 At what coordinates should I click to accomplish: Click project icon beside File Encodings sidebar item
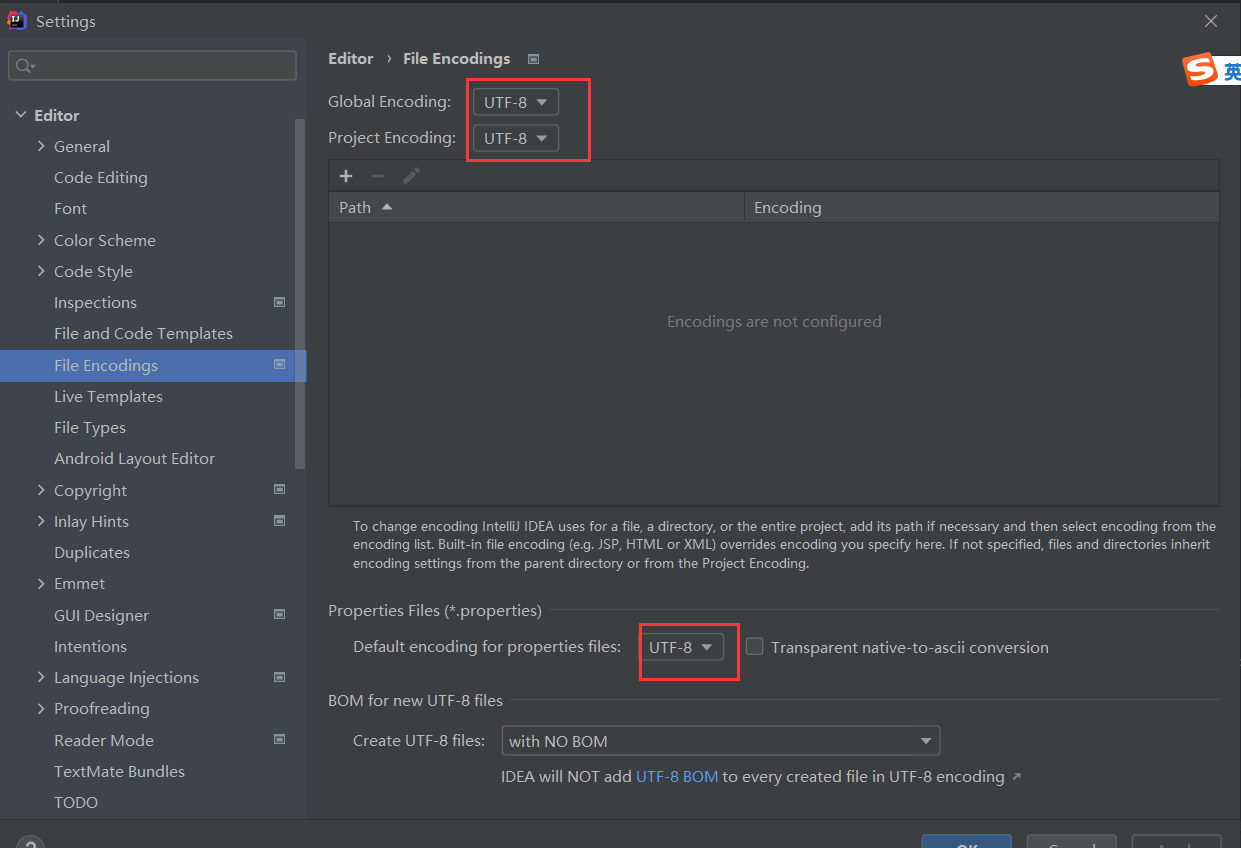coord(280,365)
